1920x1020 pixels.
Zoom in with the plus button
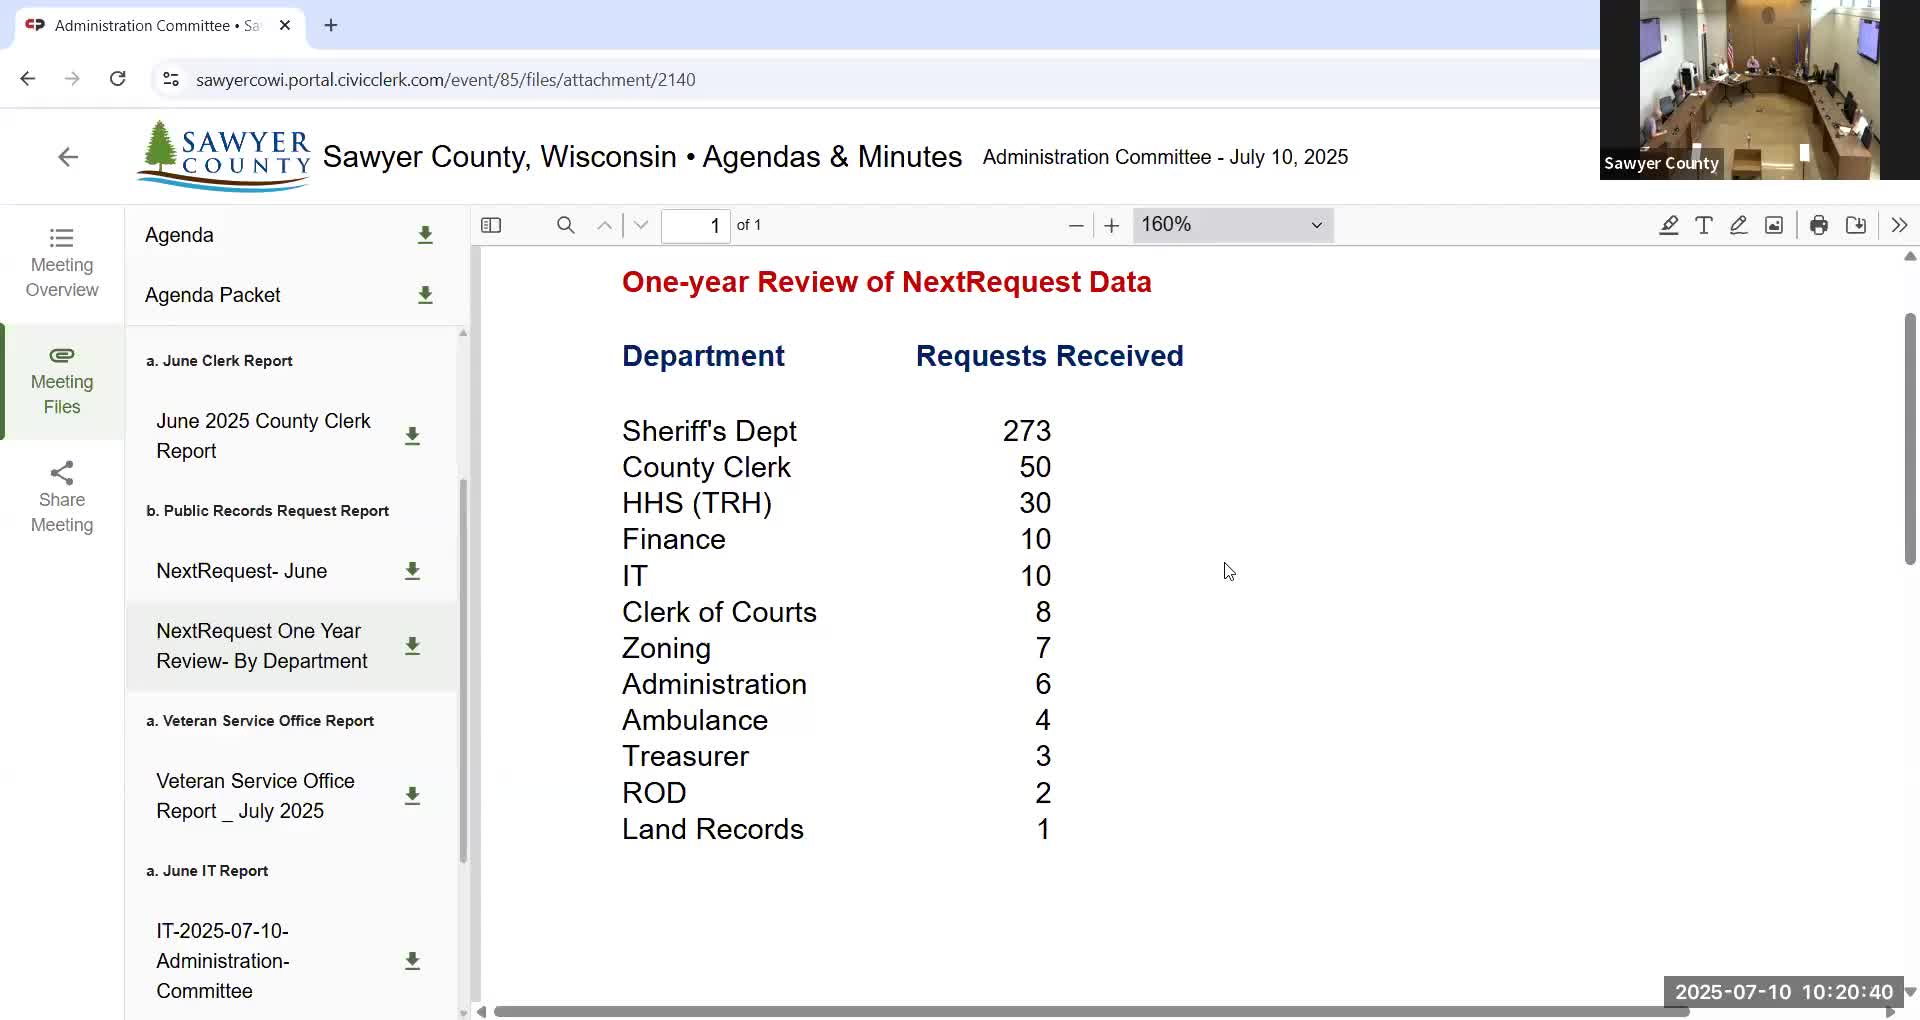(x=1111, y=225)
